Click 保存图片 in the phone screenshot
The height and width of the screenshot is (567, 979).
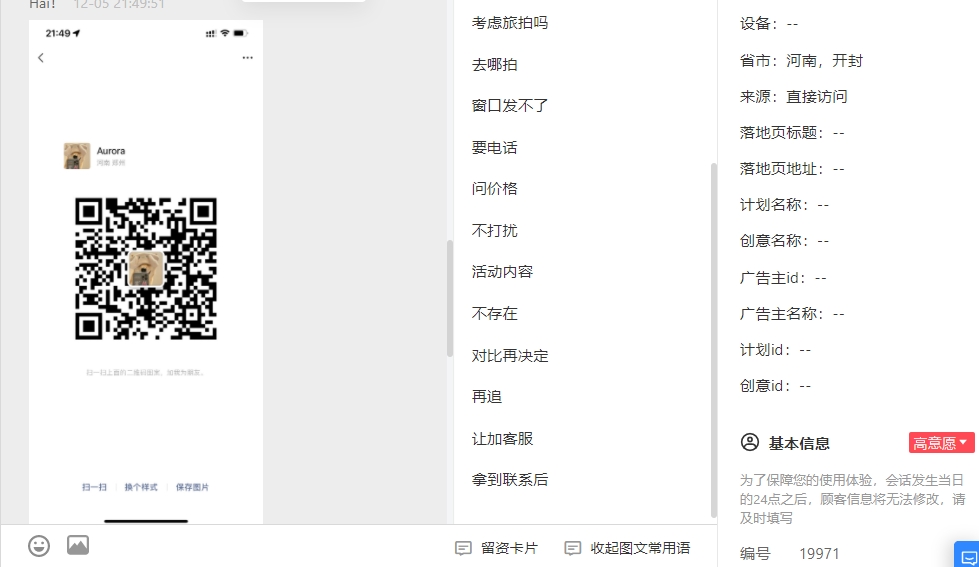(192, 487)
